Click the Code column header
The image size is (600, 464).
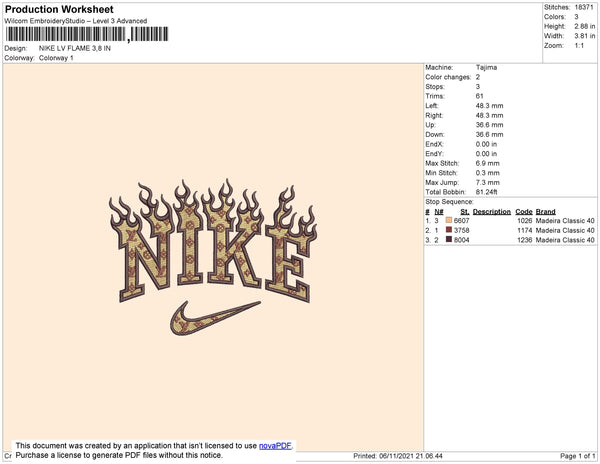[524, 212]
